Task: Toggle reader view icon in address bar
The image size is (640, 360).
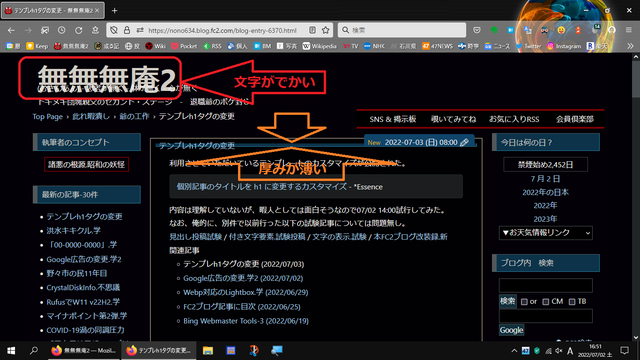Action: point(312,30)
